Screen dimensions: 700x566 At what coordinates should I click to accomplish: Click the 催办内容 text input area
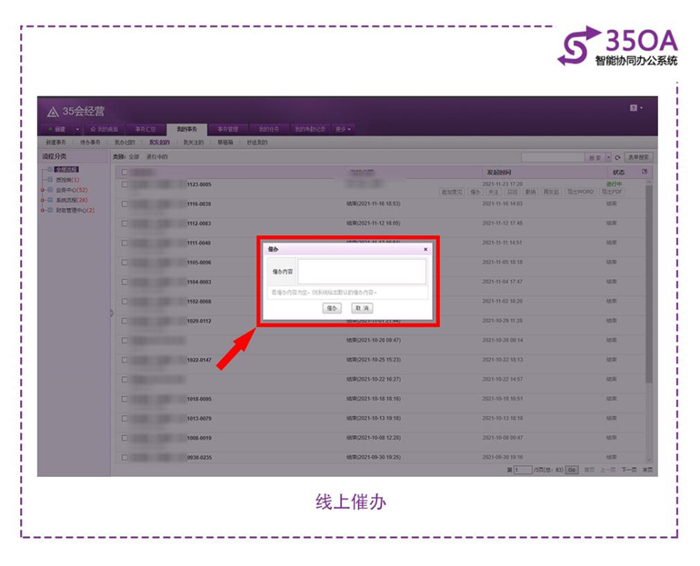click(361, 271)
